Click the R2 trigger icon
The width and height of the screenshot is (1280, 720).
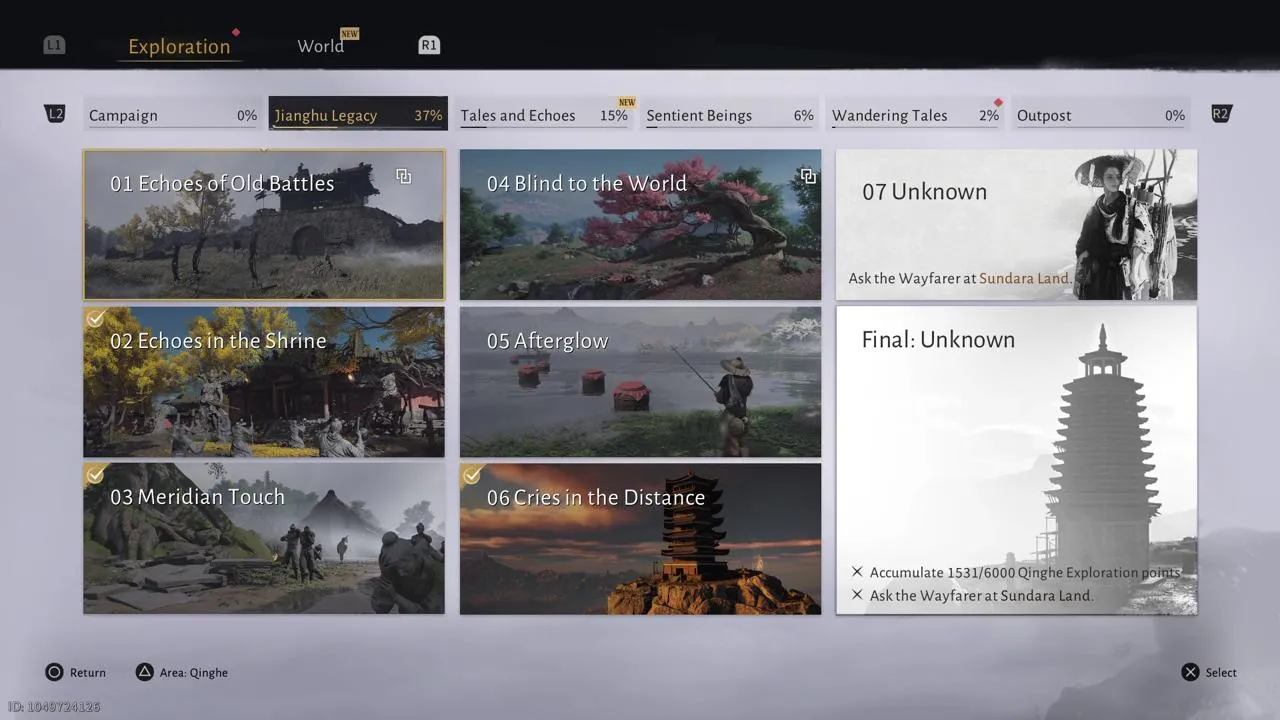[1221, 114]
